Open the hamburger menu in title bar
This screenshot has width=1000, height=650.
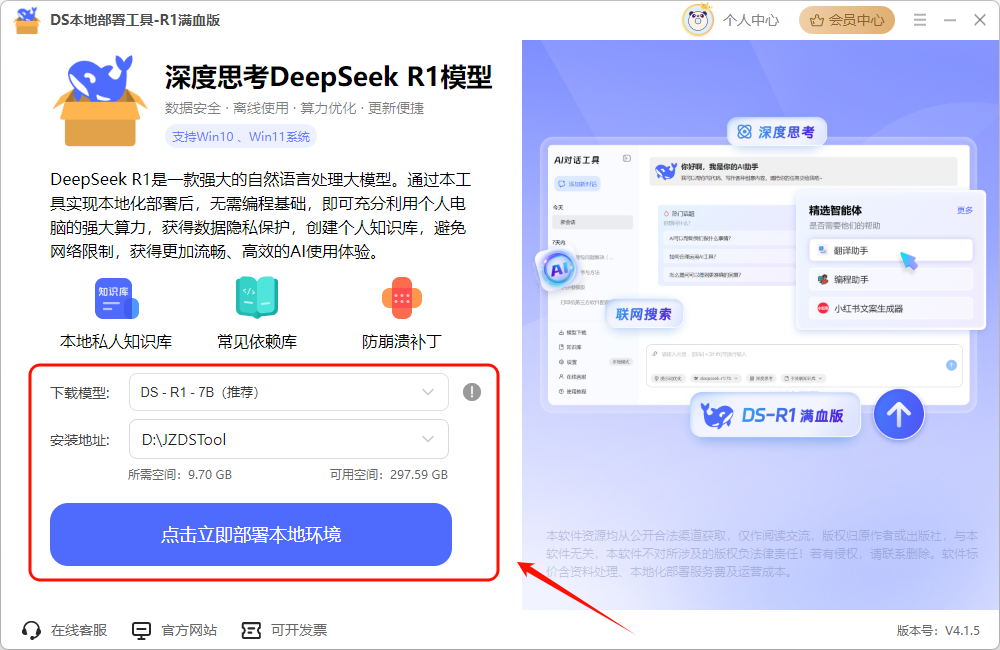pyautogui.click(x=920, y=19)
